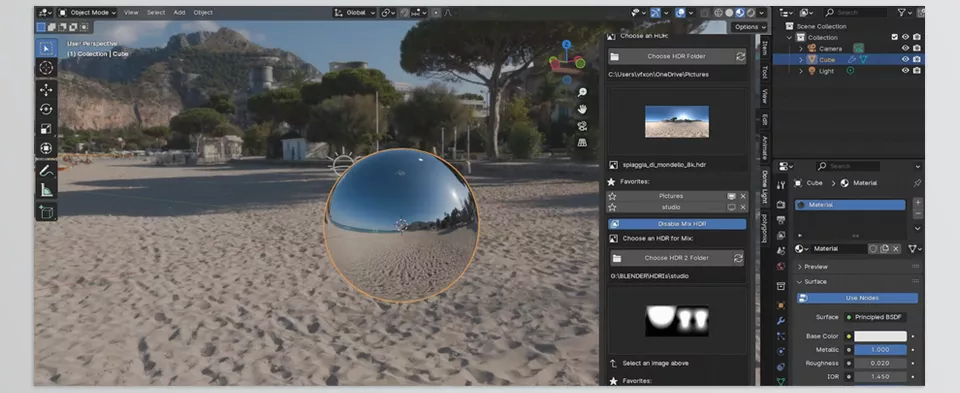Uncheck the Collection exclude checkbox

coord(894,37)
